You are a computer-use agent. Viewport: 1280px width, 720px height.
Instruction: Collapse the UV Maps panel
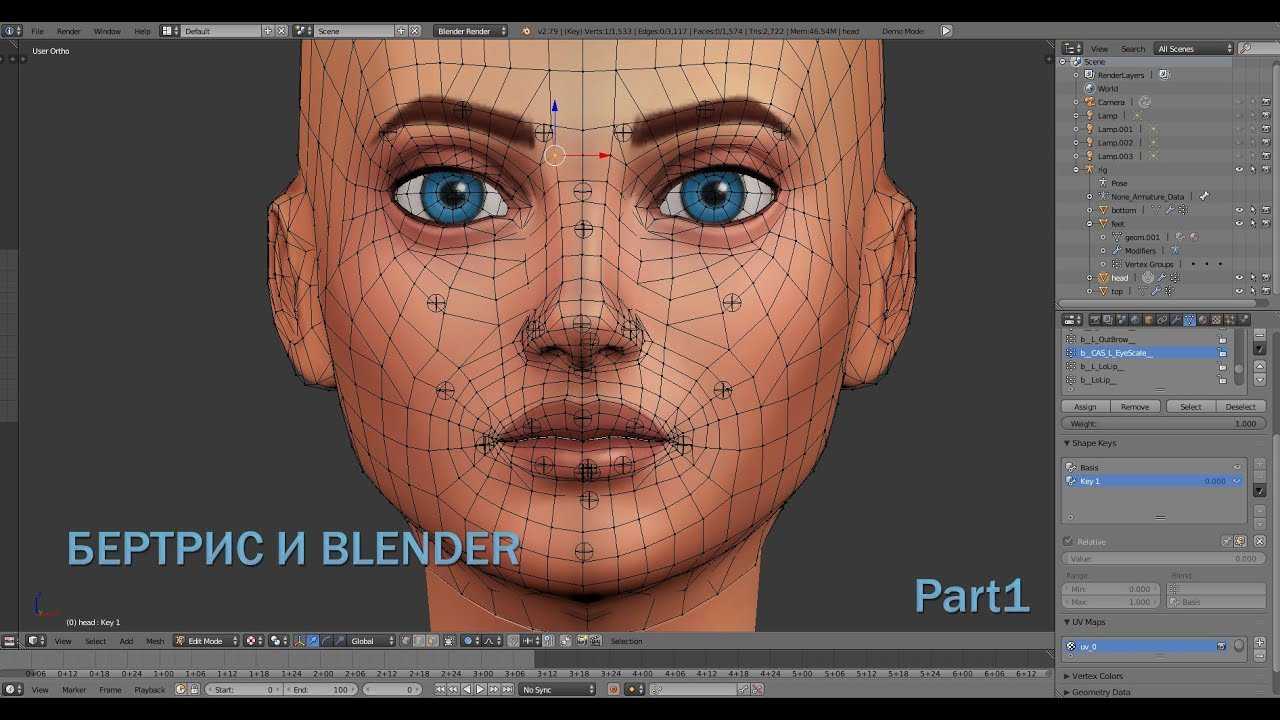tap(1066, 622)
